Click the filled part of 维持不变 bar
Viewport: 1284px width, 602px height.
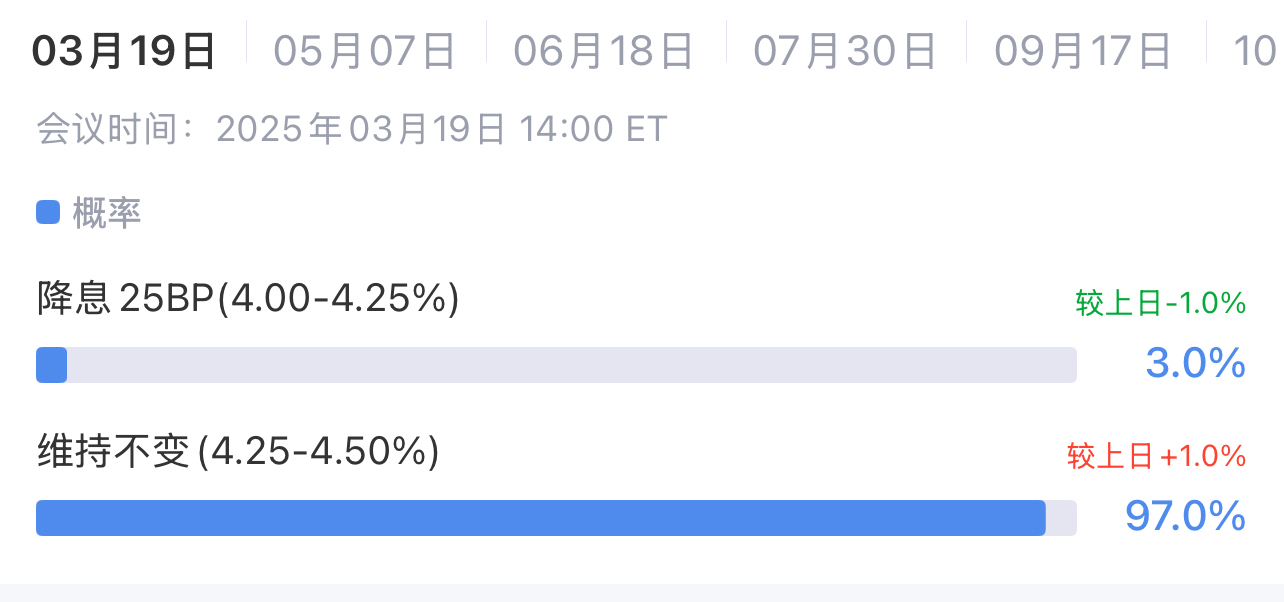tap(541, 518)
